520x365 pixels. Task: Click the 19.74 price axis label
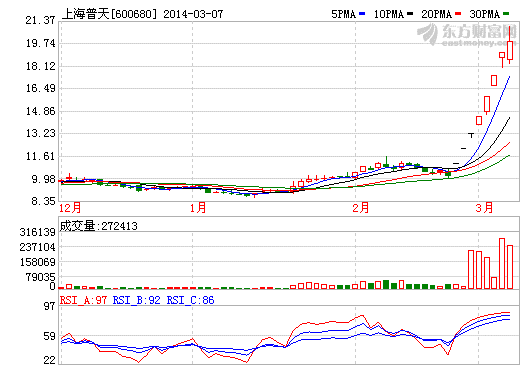coord(40,43)
